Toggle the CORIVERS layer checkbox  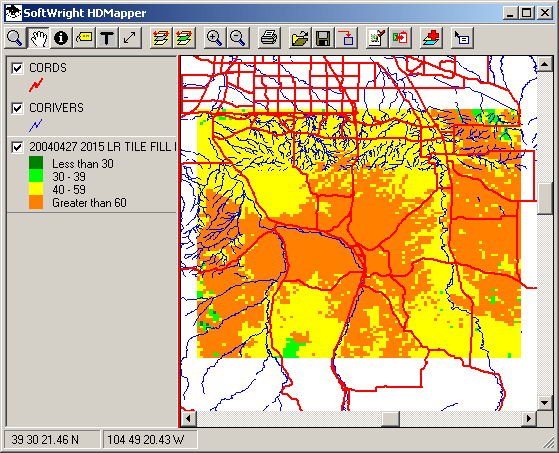[17, 108]
